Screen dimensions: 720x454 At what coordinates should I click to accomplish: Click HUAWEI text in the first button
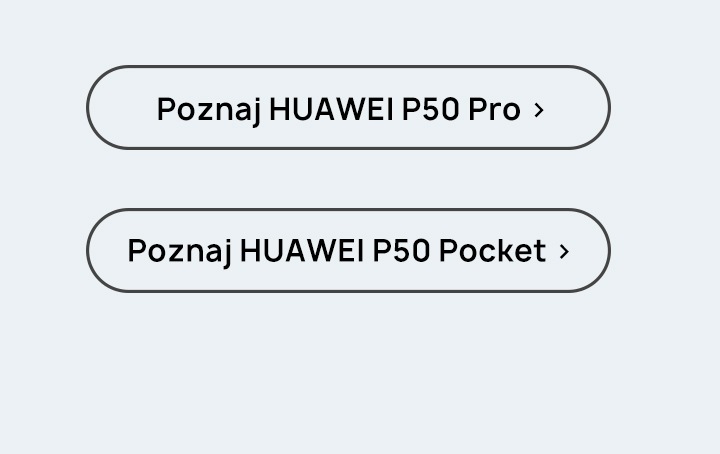click(x=332, y=109)
